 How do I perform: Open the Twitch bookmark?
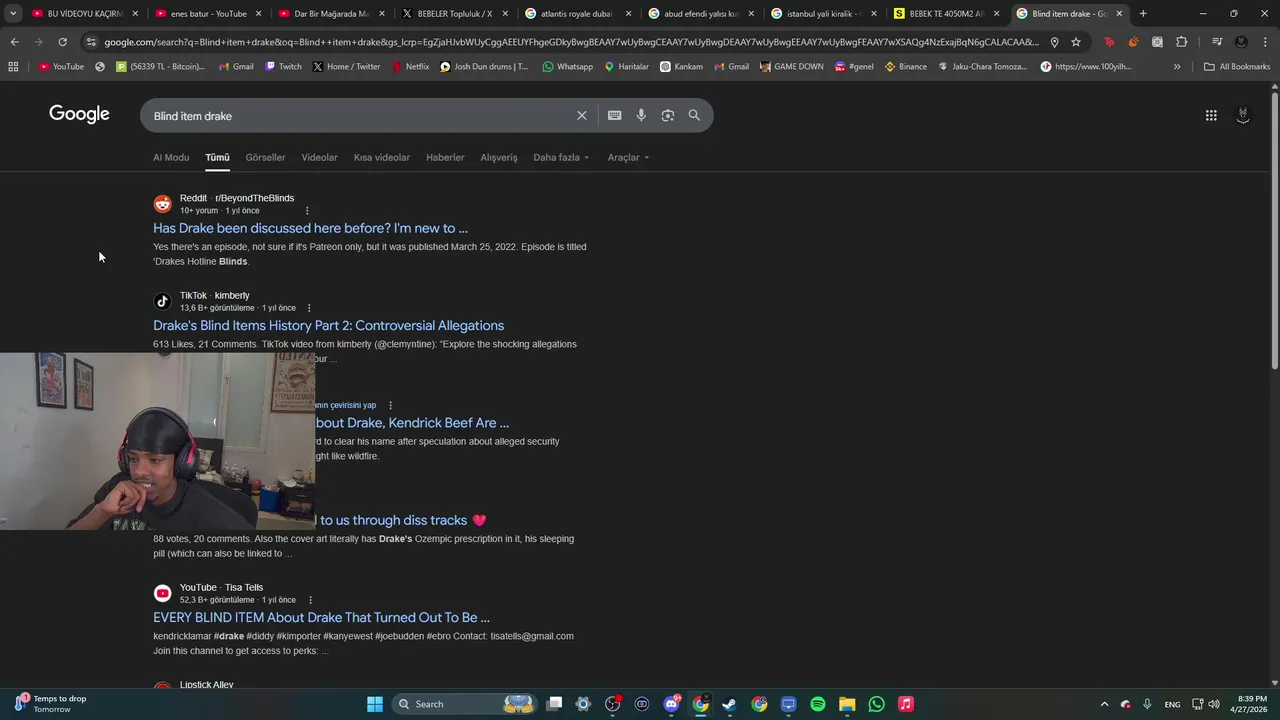(283, 66)
